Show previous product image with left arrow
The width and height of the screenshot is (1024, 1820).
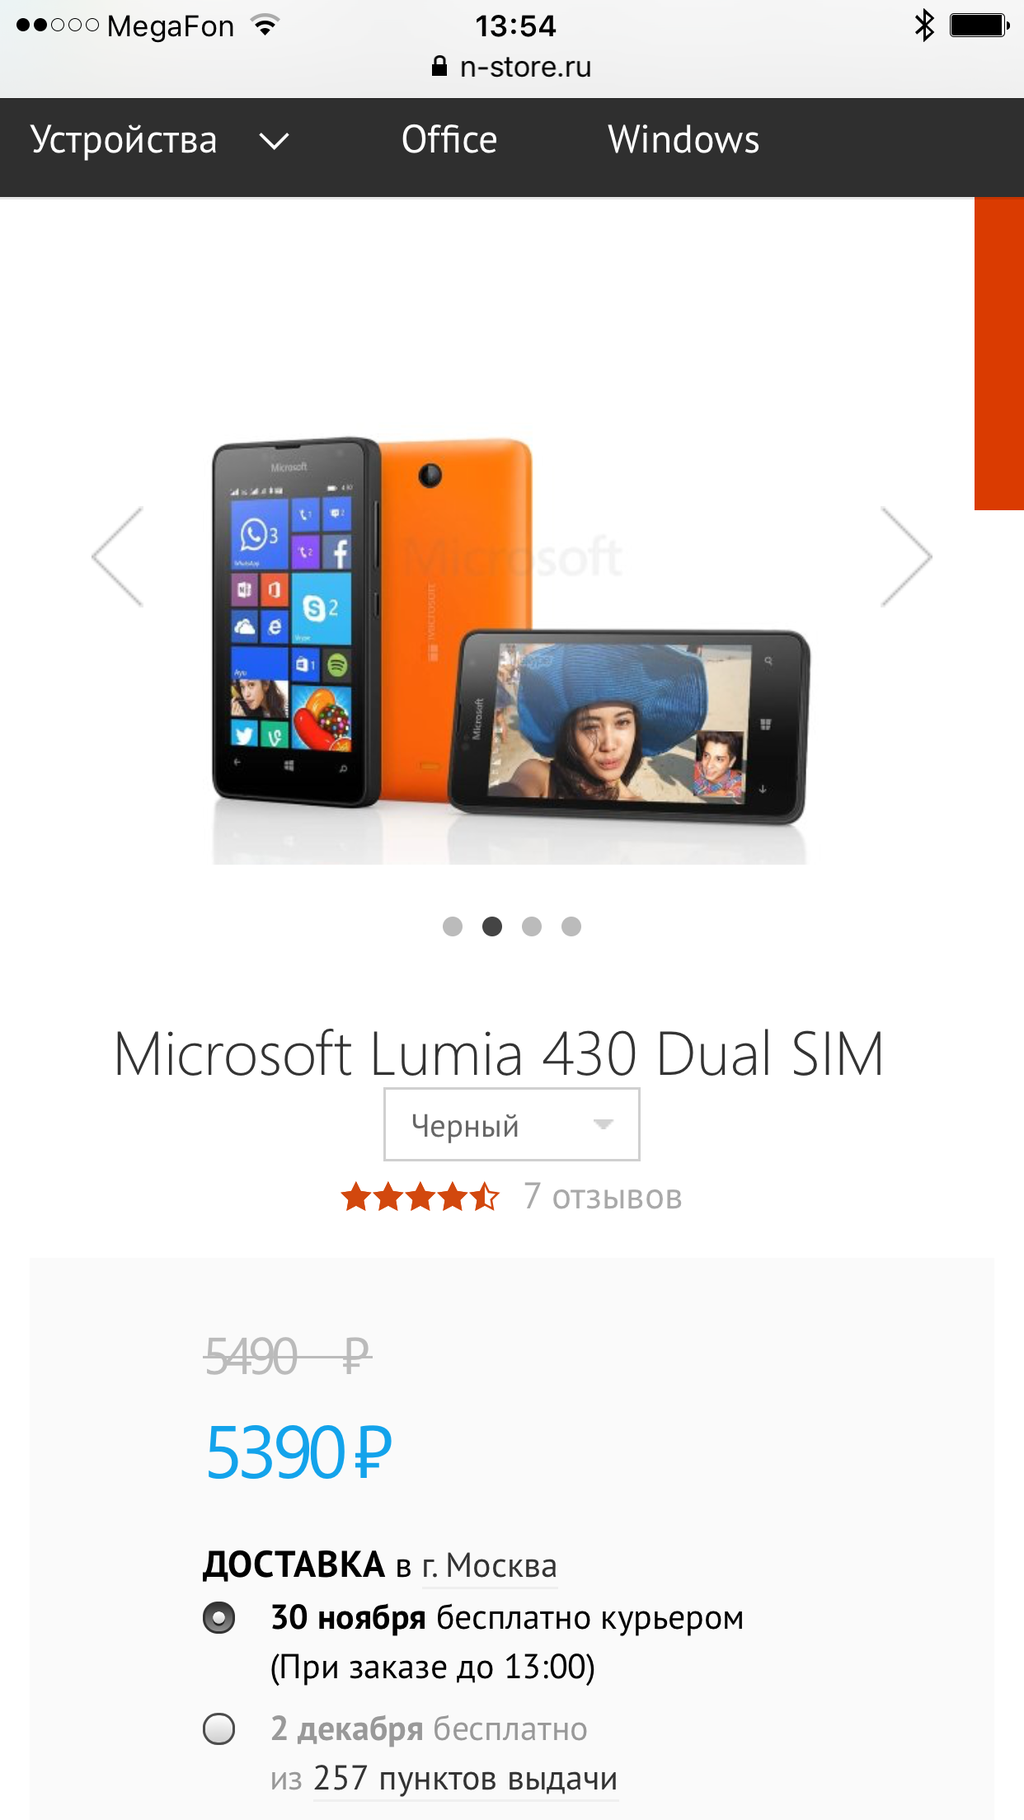(117, 556)
